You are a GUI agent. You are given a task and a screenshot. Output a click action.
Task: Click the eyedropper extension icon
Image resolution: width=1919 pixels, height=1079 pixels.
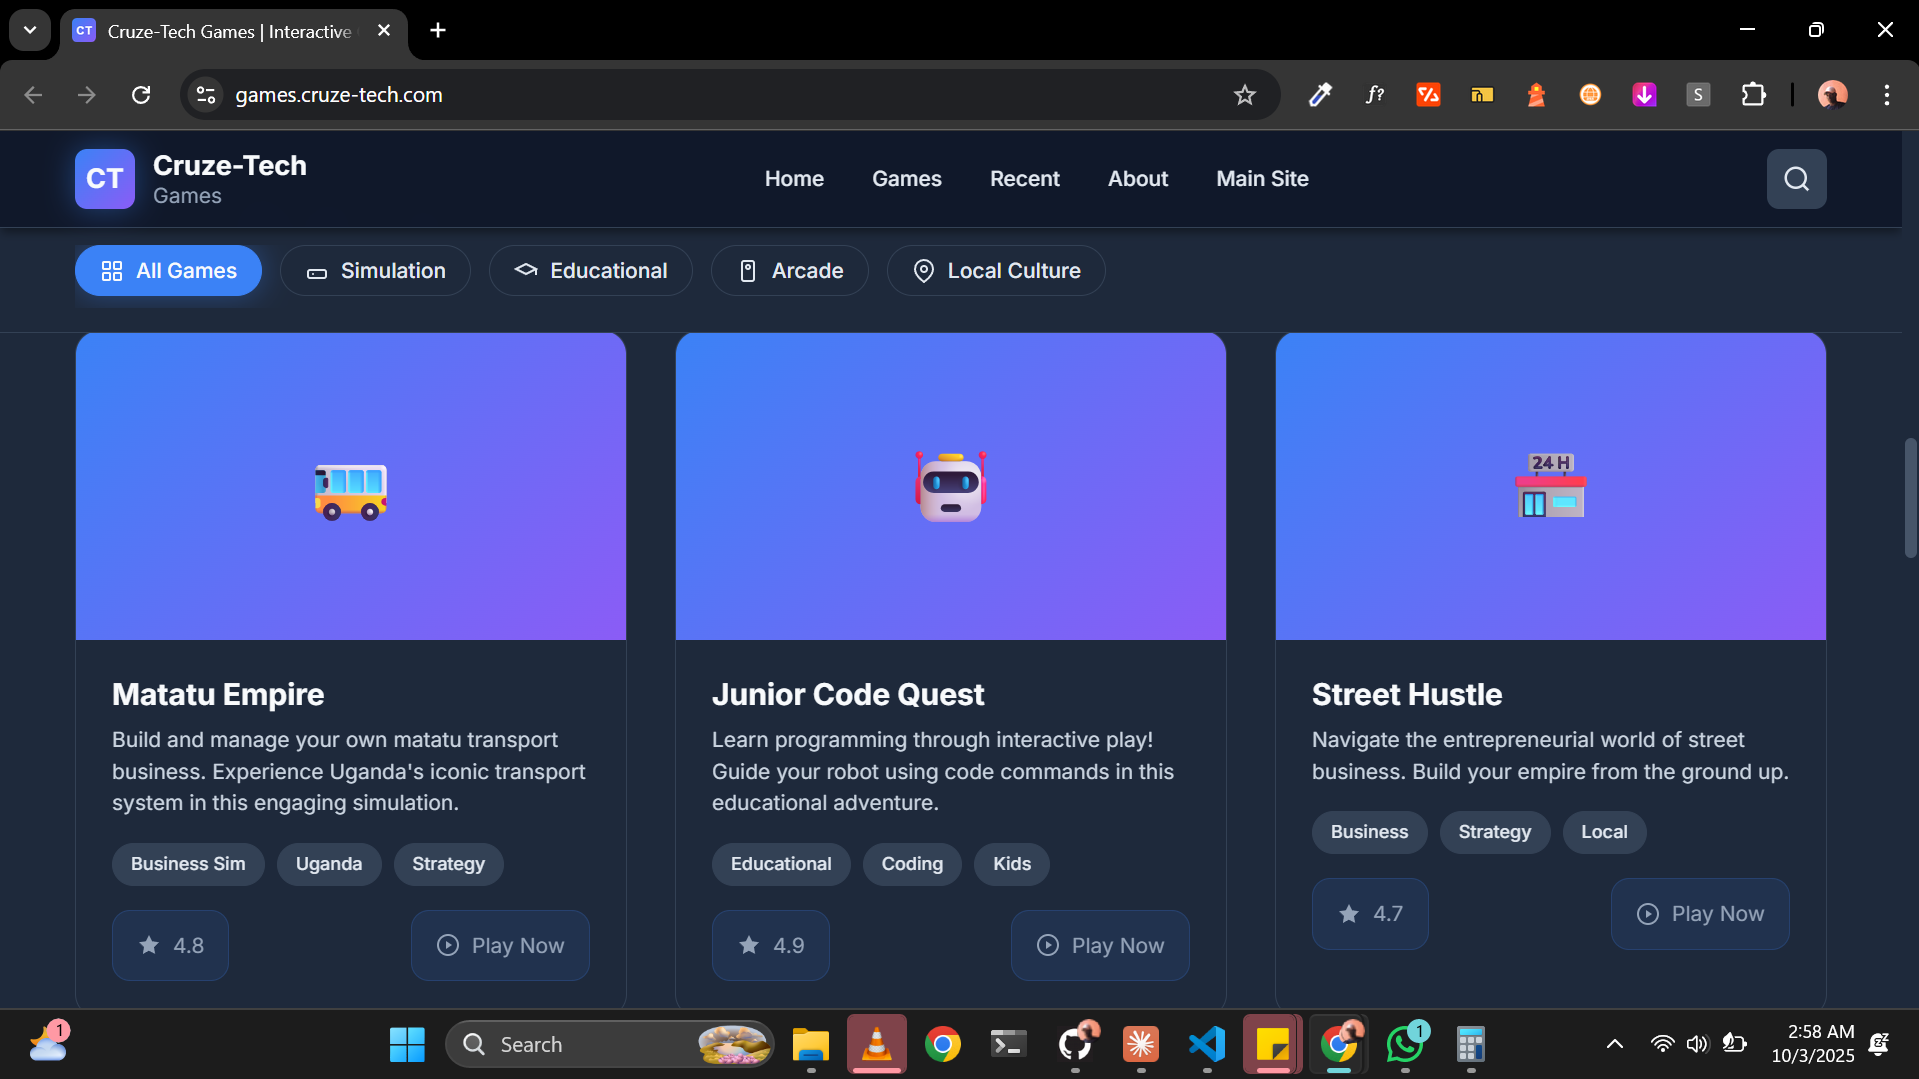[x=1320, y=95]
